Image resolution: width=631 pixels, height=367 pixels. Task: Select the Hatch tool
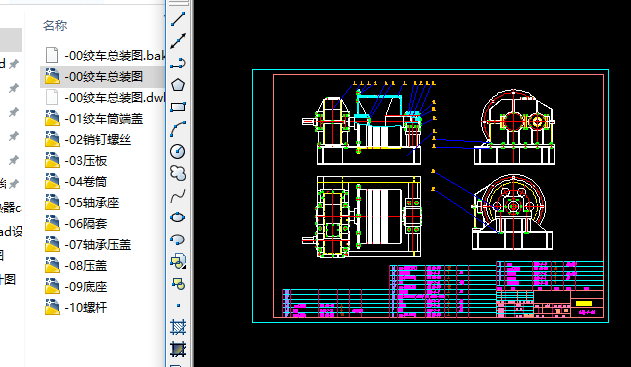click(178, 327)
